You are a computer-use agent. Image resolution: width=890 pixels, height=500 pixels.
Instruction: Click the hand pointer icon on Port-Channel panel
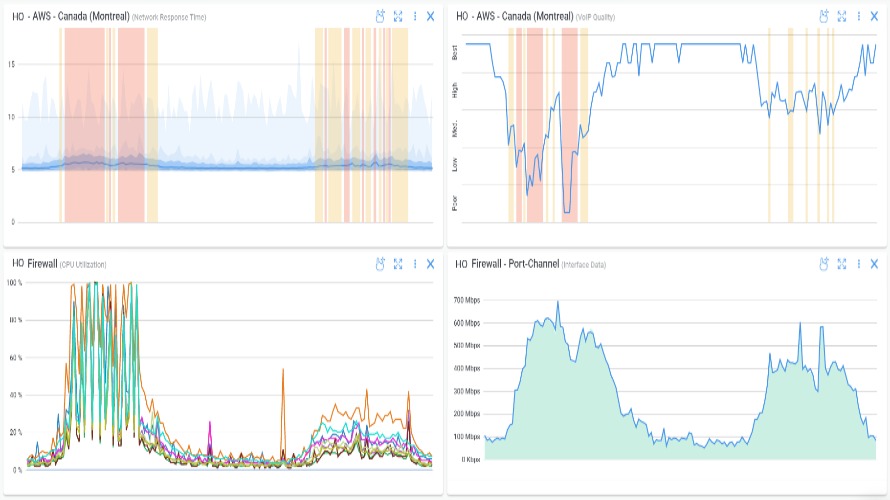click(x=824, y=264)
